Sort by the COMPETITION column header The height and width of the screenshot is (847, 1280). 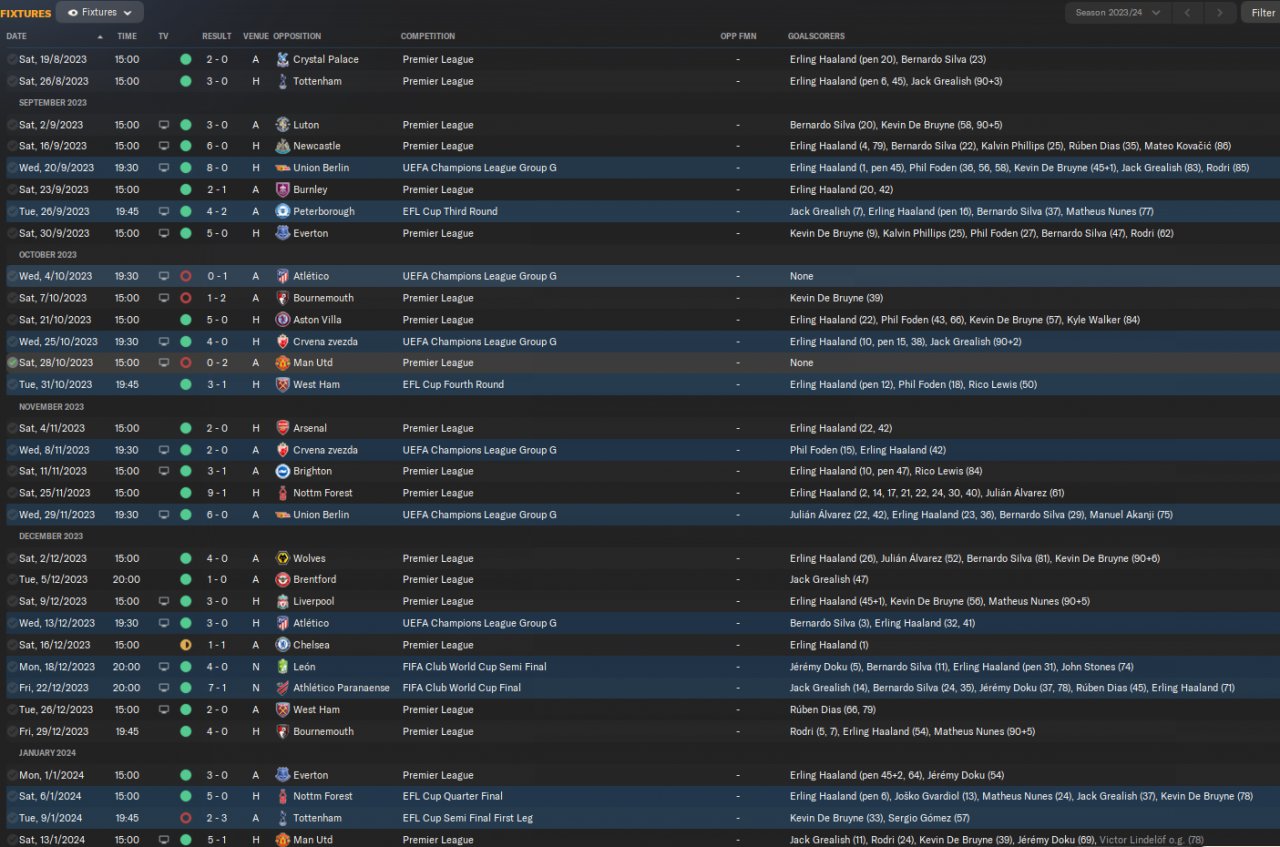coord(428,36)
